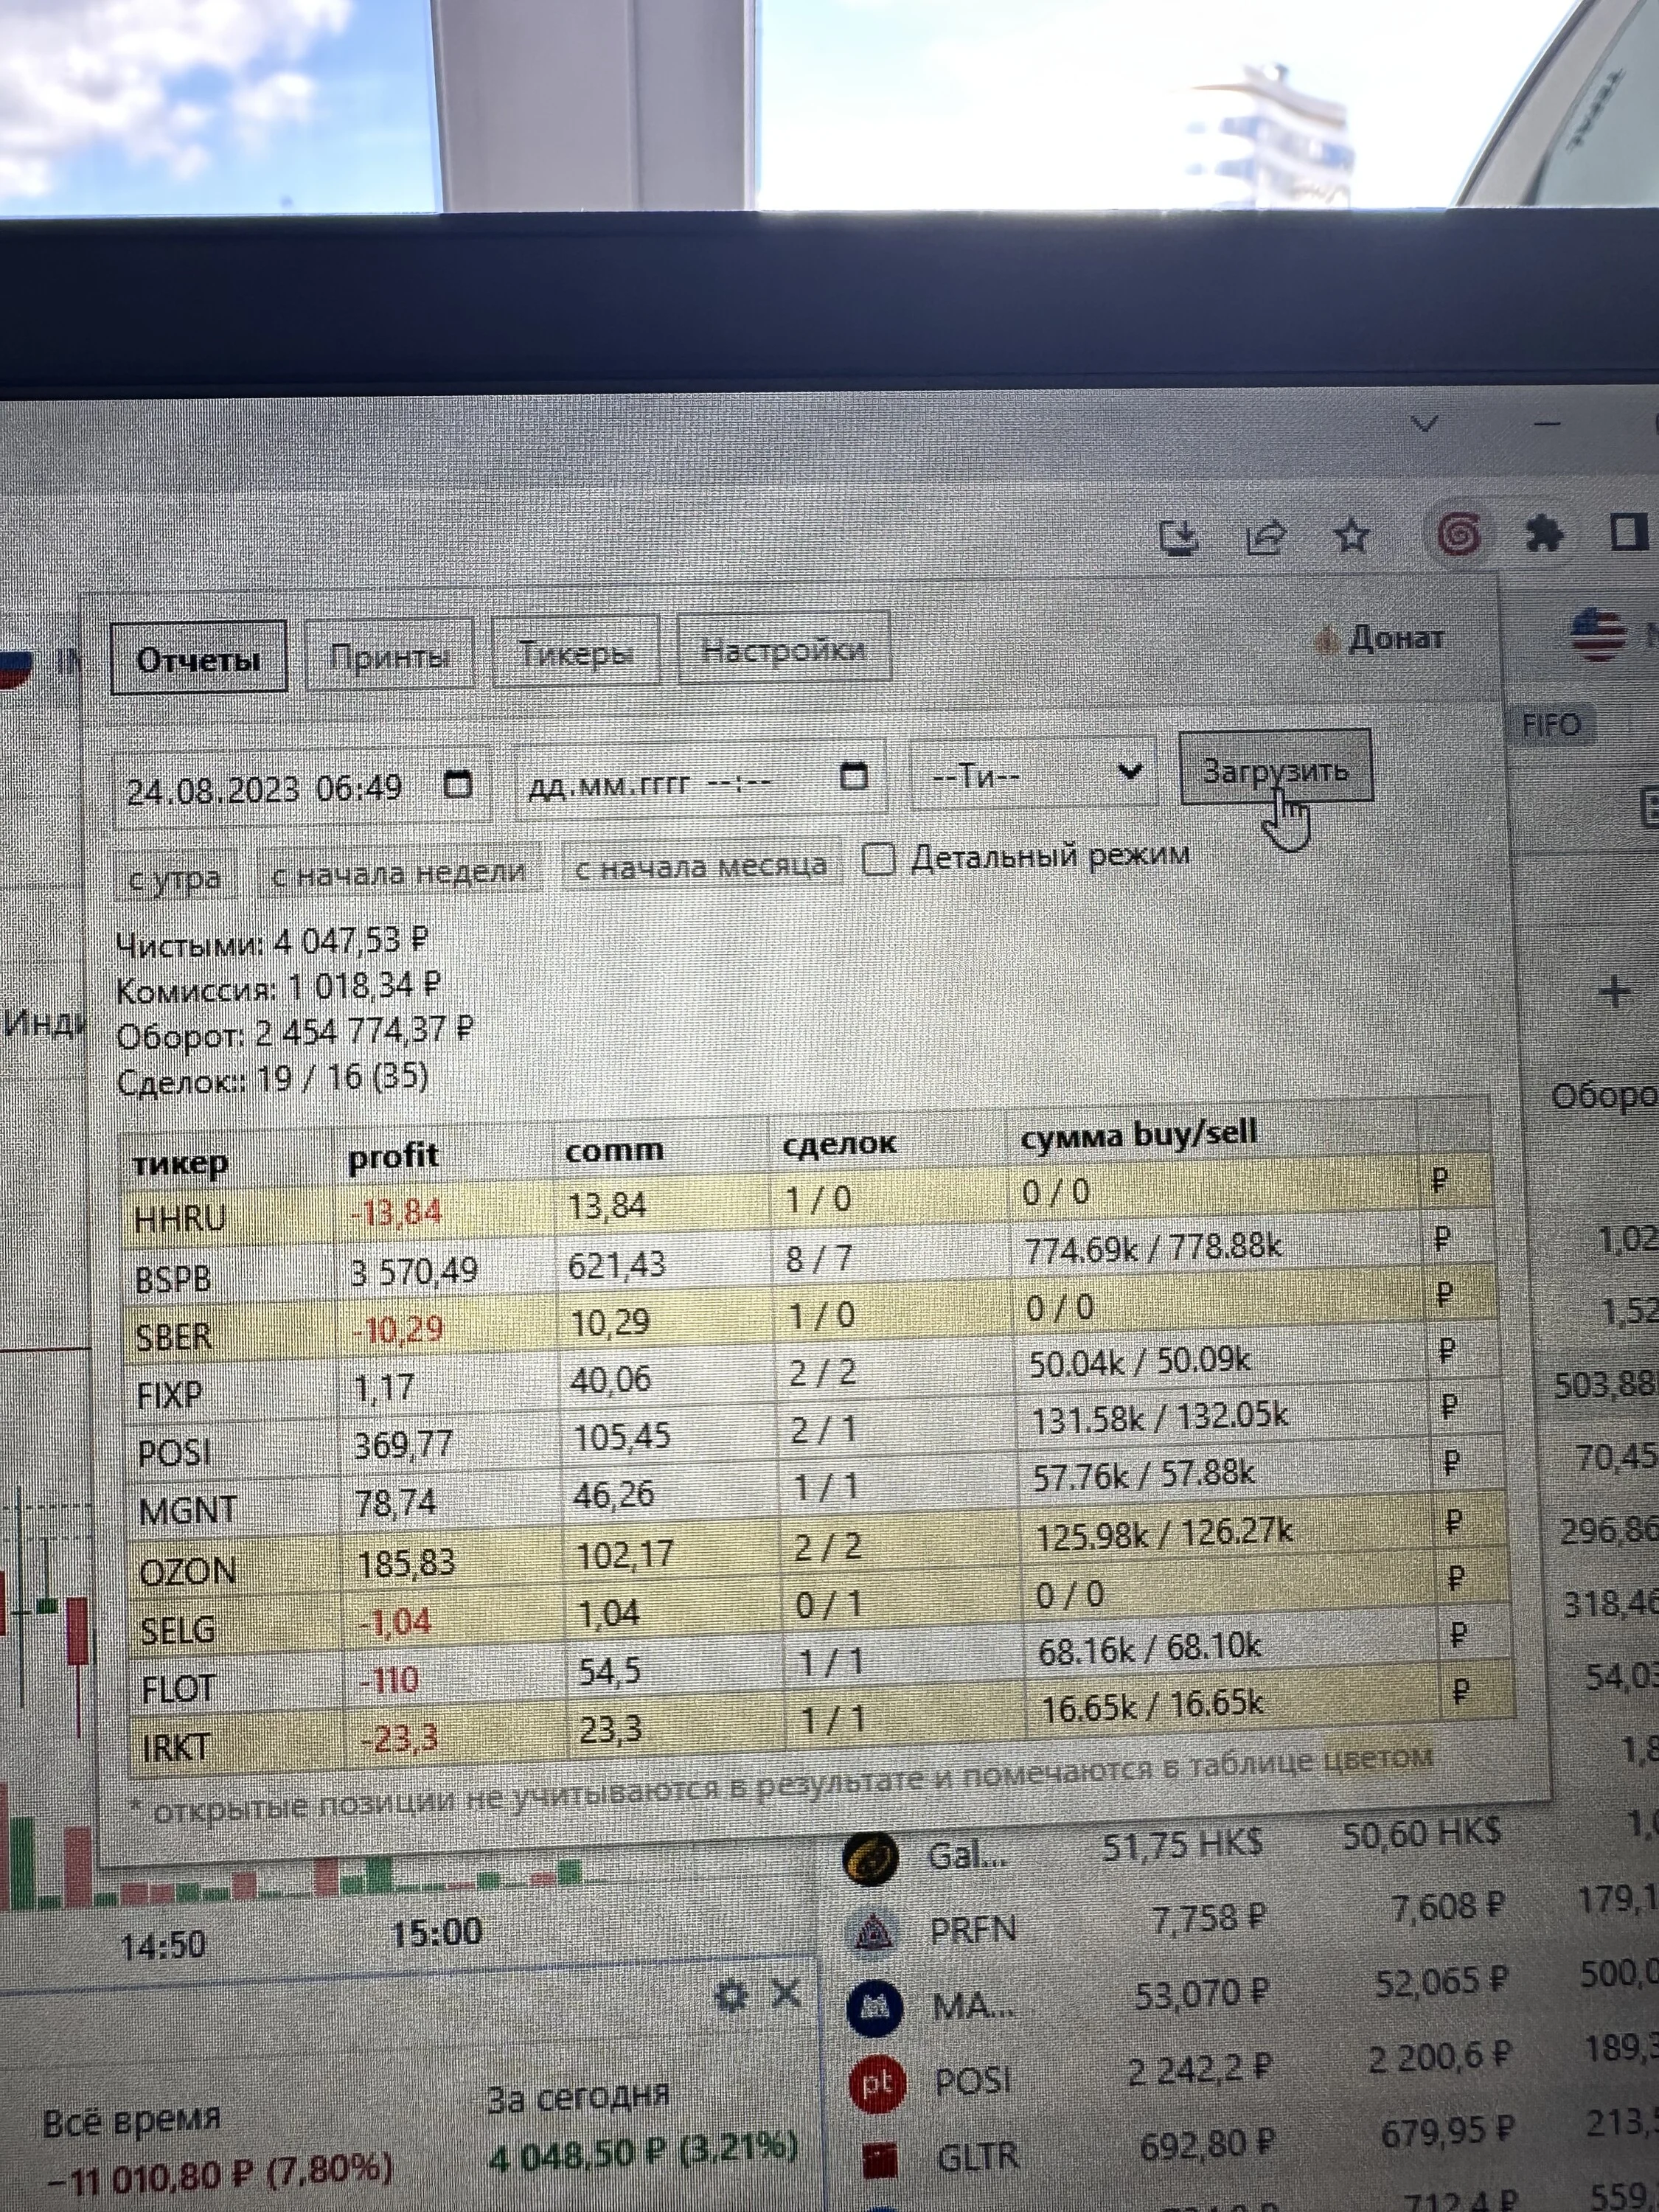Click the 15:00 time label on the chart
The width and height of the screenshot is (1659, 2212).
436,1932
